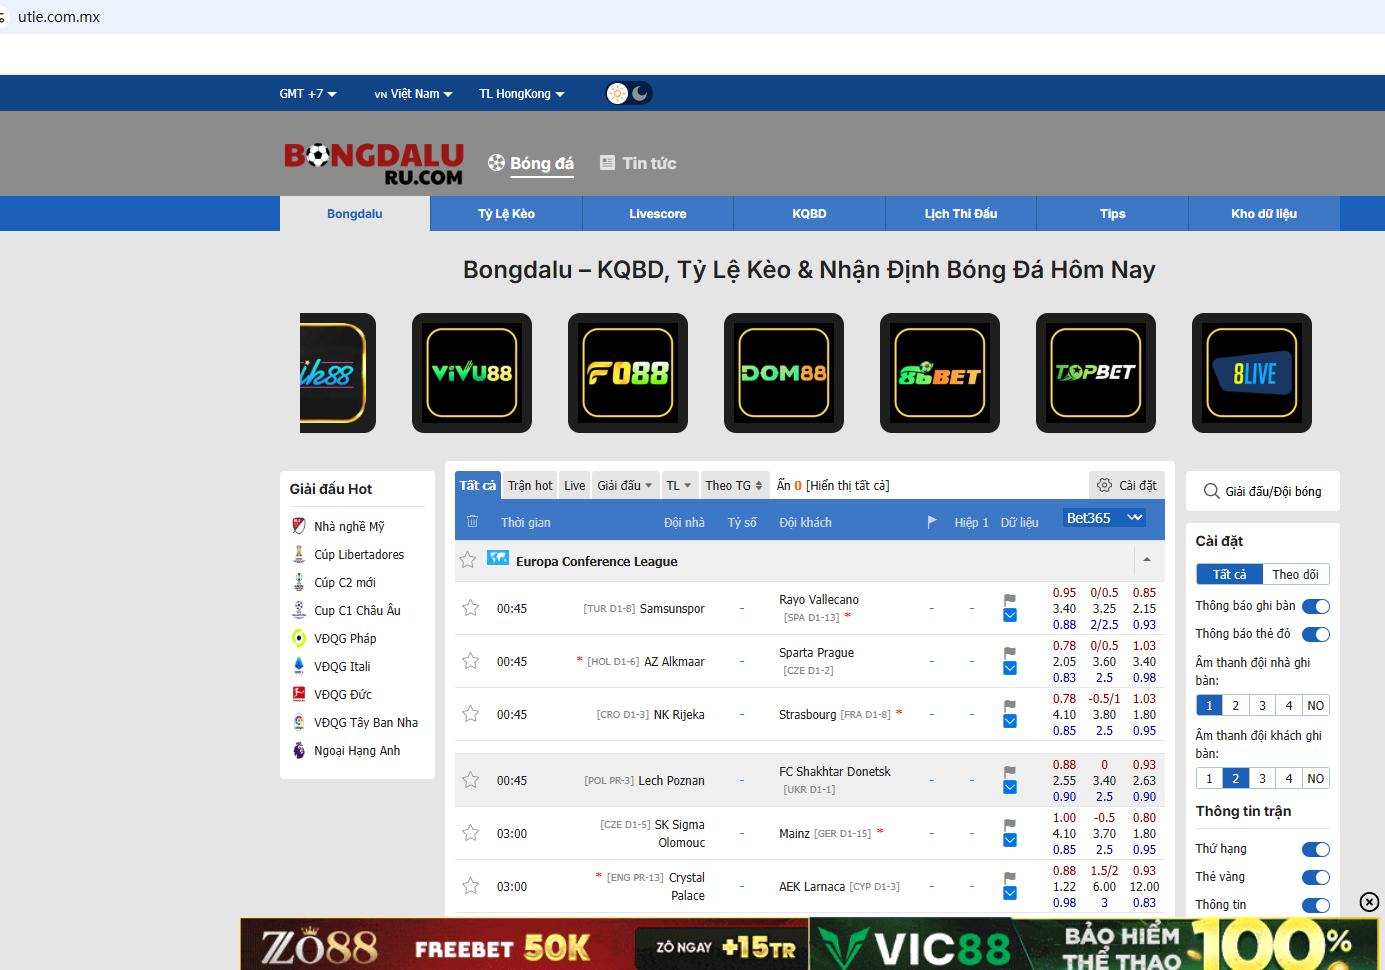Open the GMT +7 timezone dropdown
Viewport: 1385px width, 970px height.
(x=308, y=94)
